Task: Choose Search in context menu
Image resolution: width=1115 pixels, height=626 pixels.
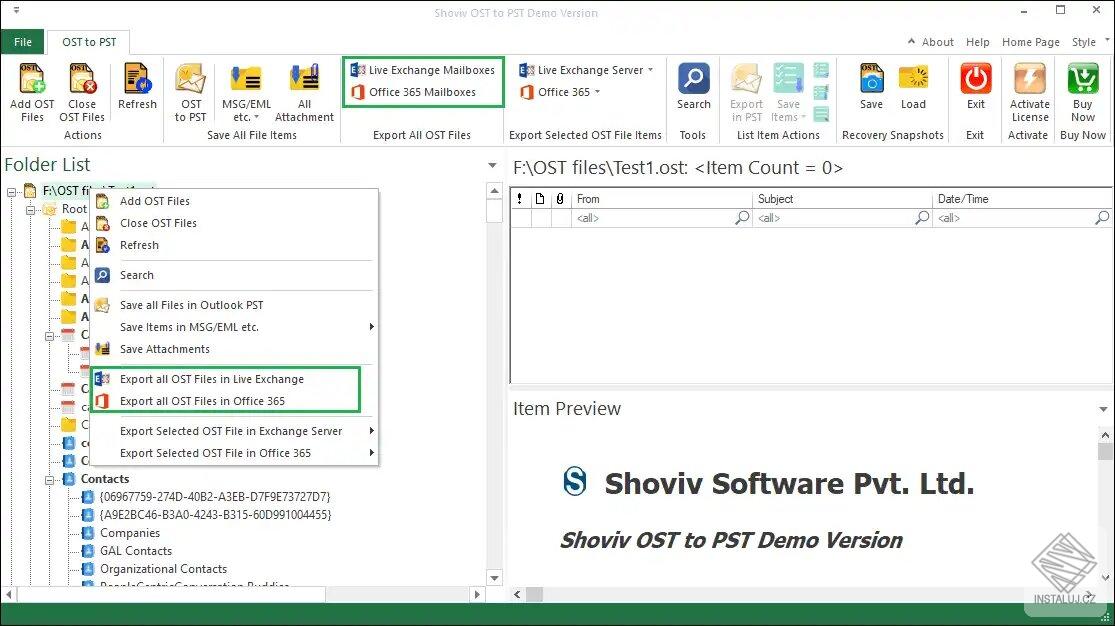Action: coord(233,275)
